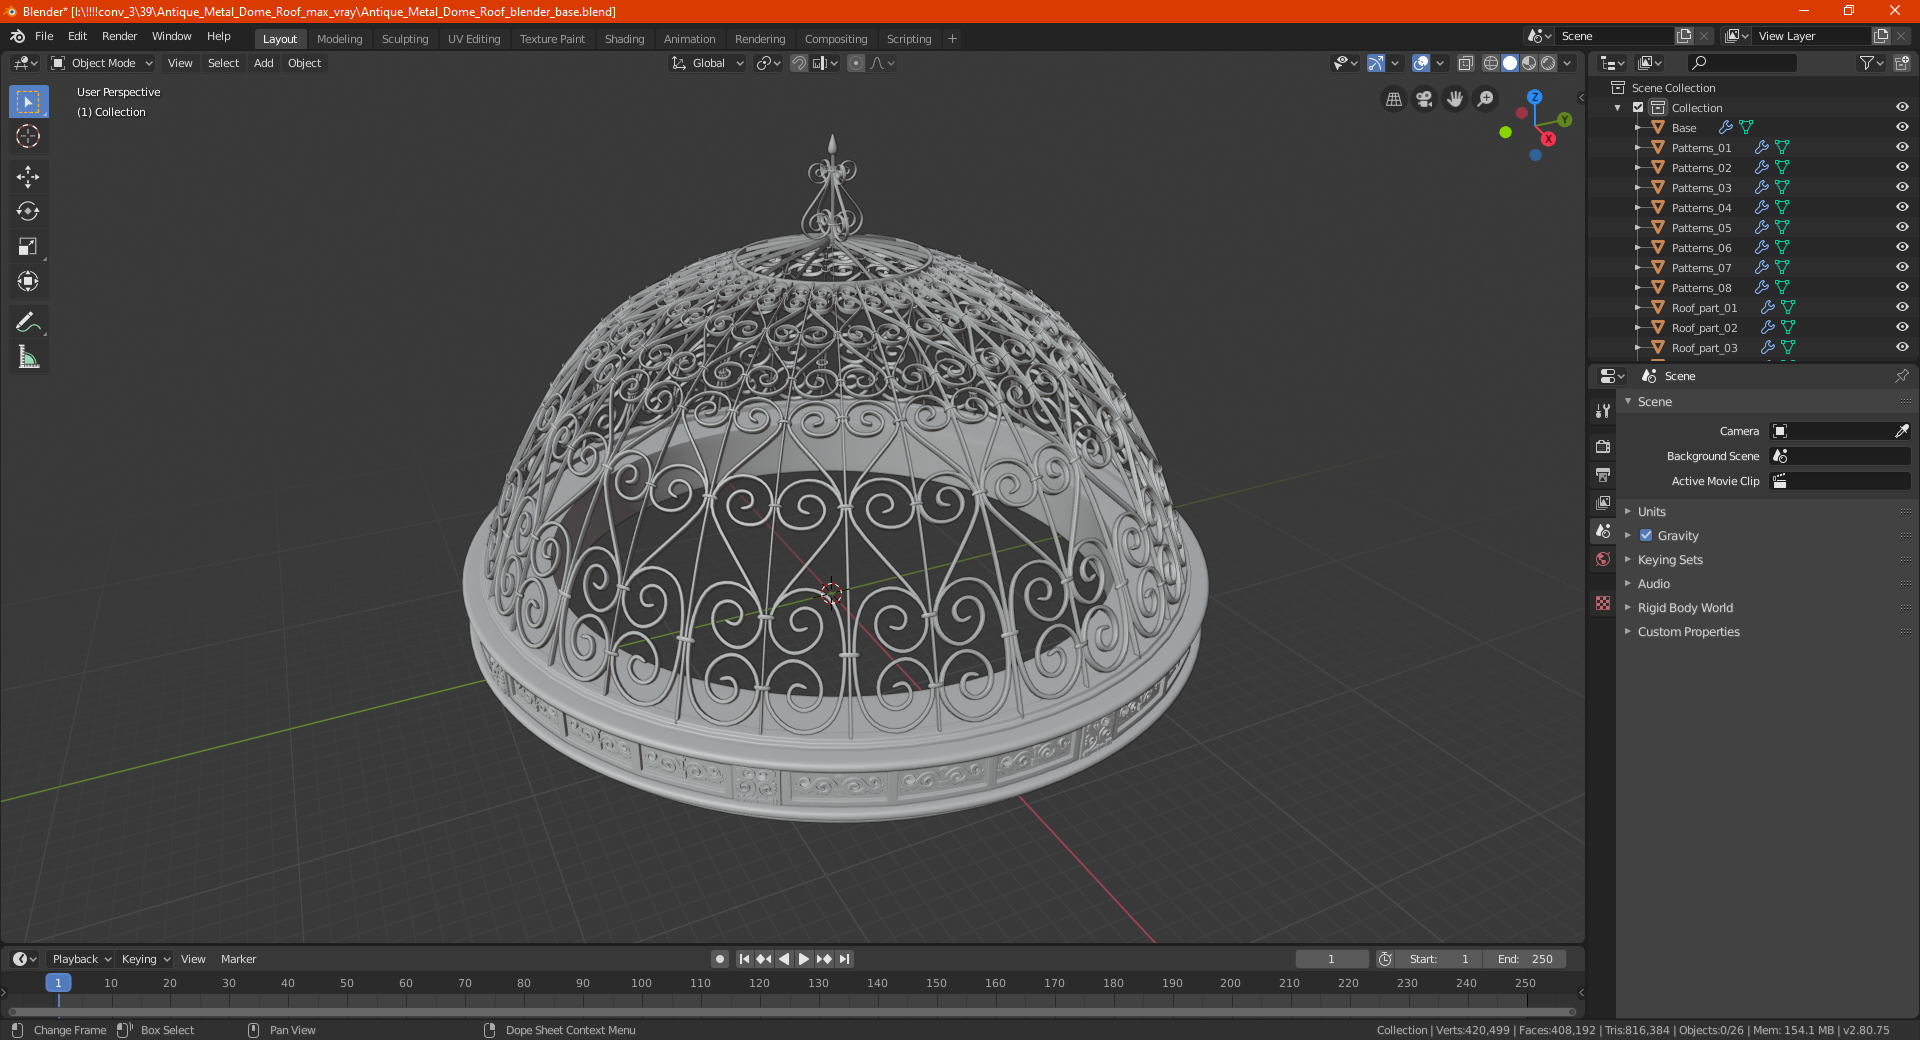This screenshot has width=1920, height=1040.
Task: Switch to wireframe shading mode
Action: click(1490, 63)
